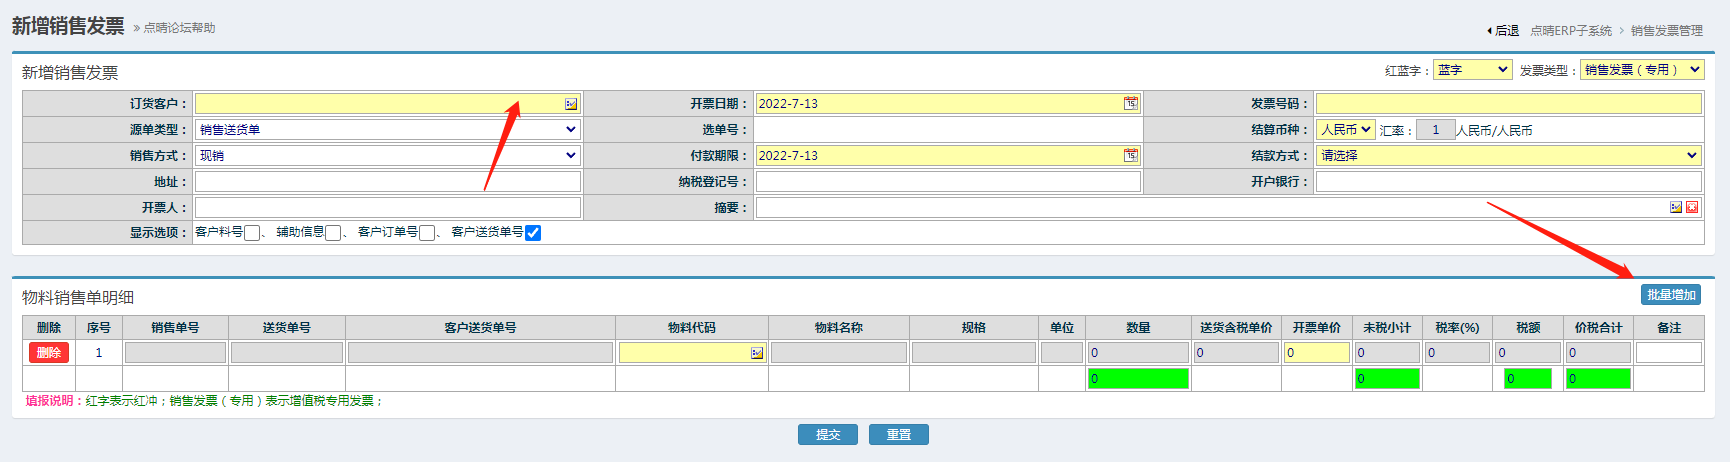Expand the 结款方式 请选择 dropdown
Screen dimensions: 1730x462
[1509, 156]
